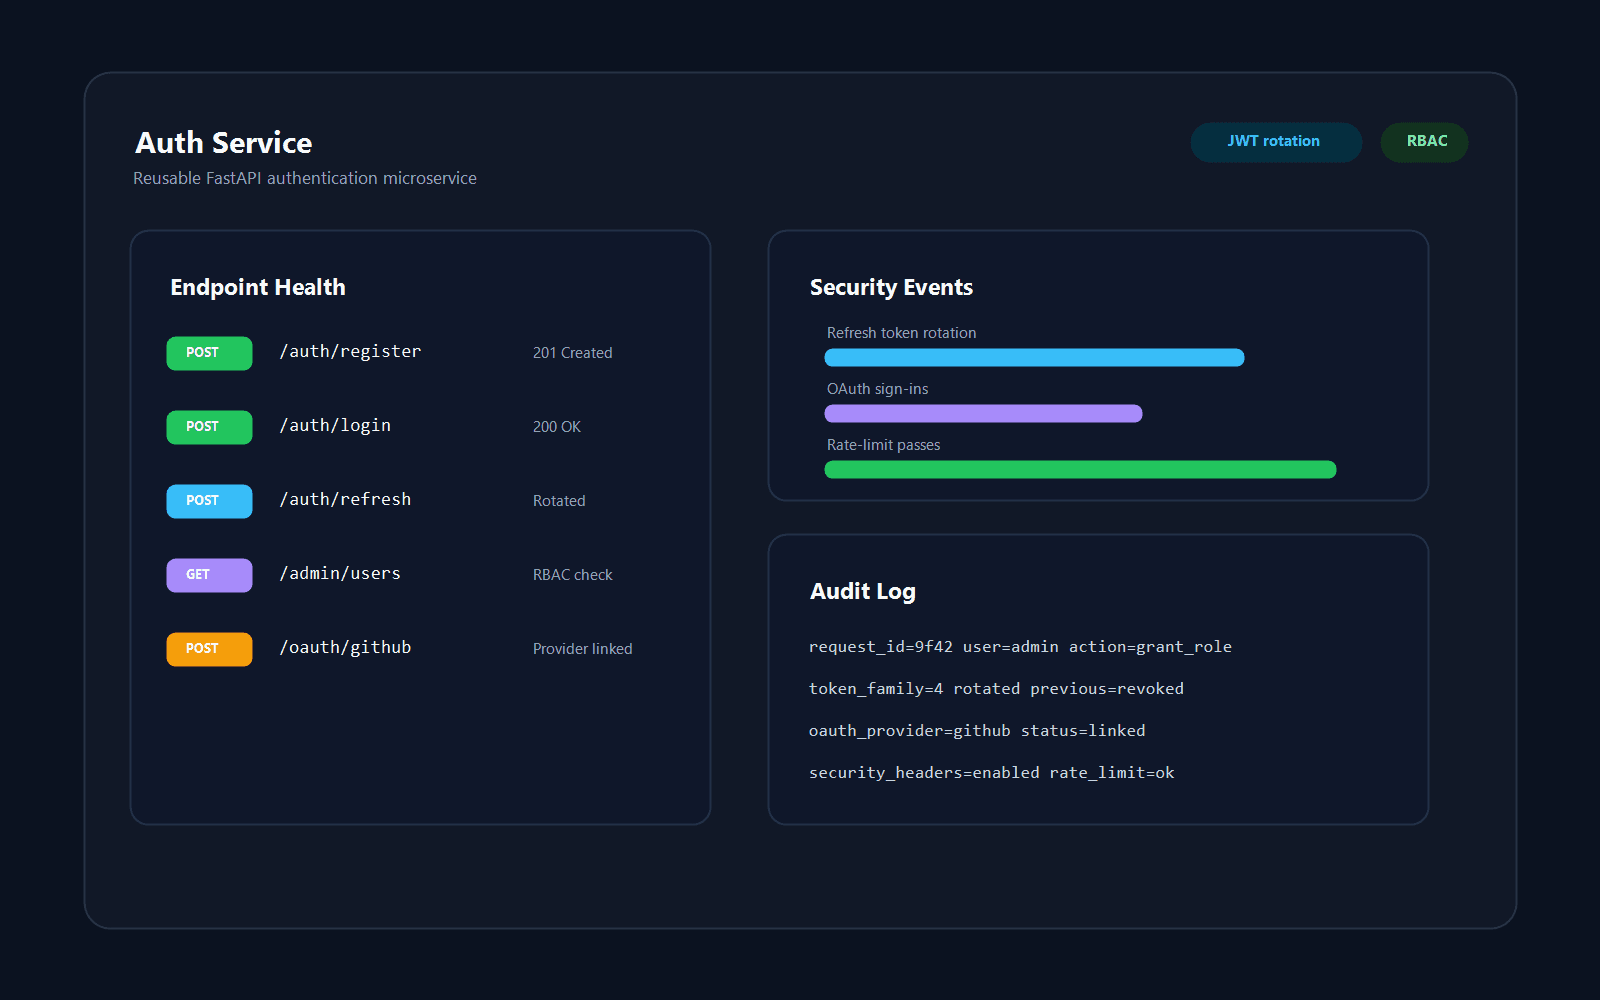This screenshot has height=1000, width=1600.
Task: Click the 'Refresh token rotation' label
Action: (901, 333)
